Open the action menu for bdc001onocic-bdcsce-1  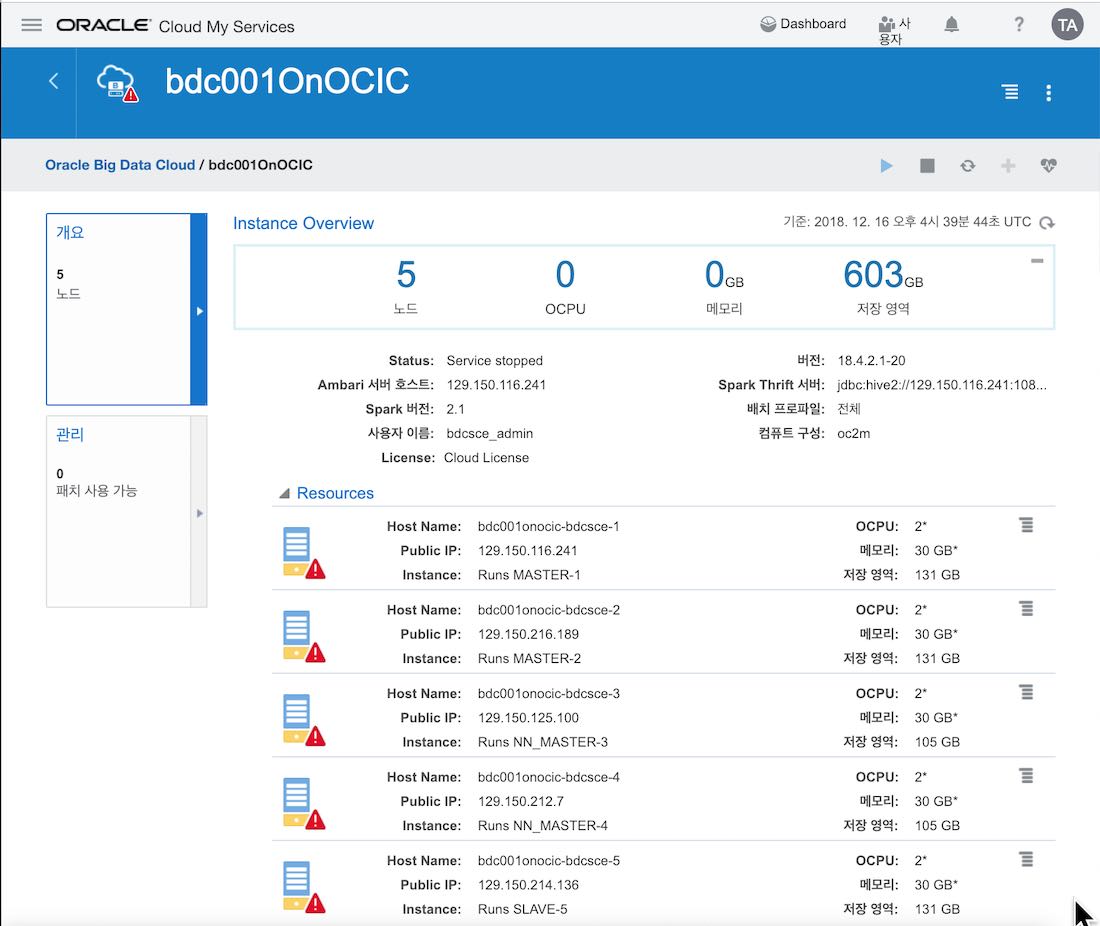[x=1025, y=525]
